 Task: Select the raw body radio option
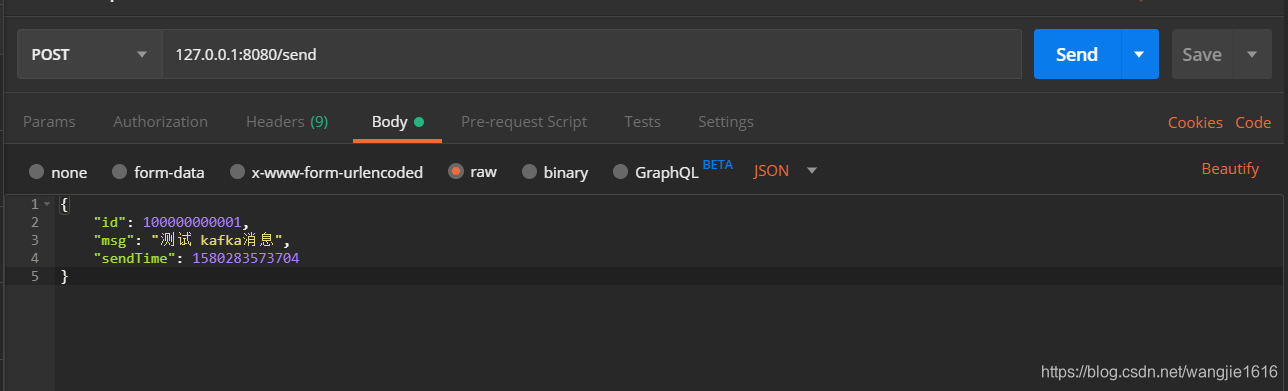(456, 172)
